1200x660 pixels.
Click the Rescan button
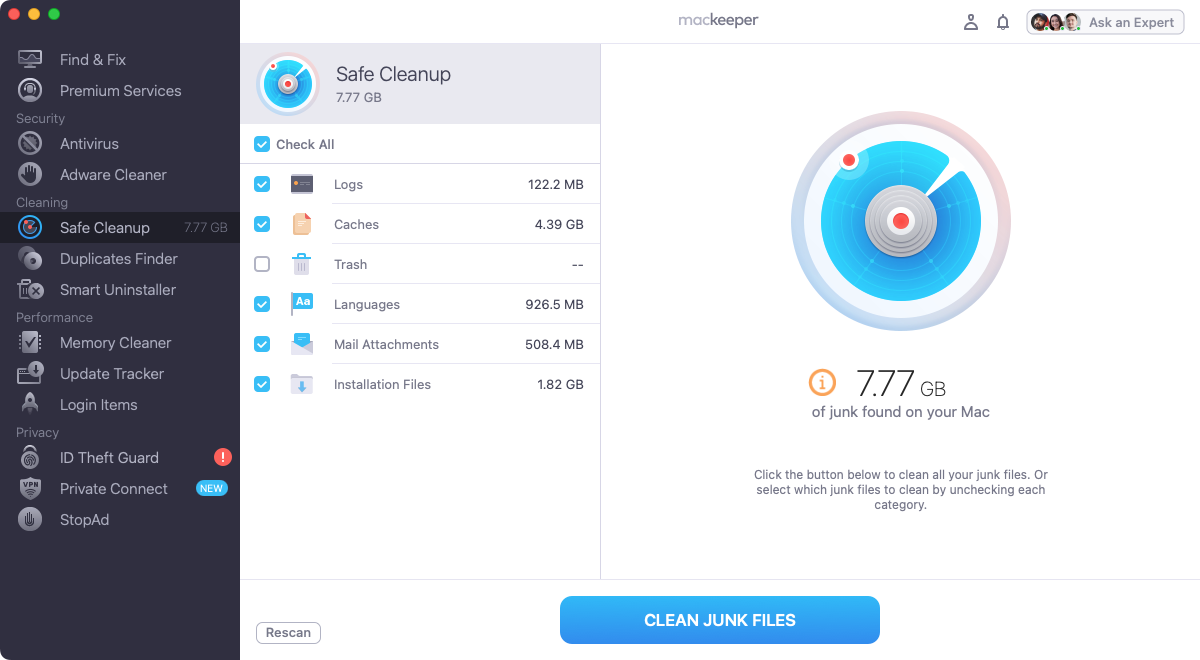[288, 632]
